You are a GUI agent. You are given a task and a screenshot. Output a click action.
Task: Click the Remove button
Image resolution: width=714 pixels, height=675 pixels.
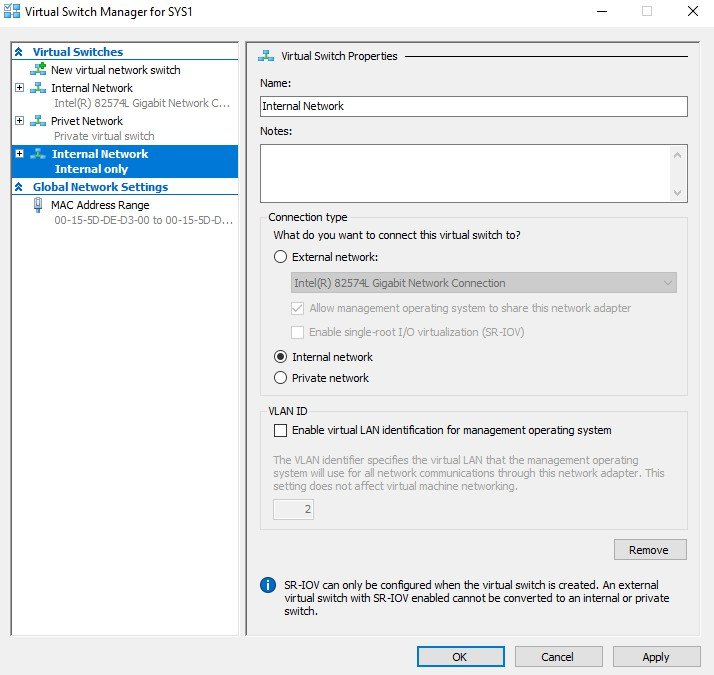(650, 550)
